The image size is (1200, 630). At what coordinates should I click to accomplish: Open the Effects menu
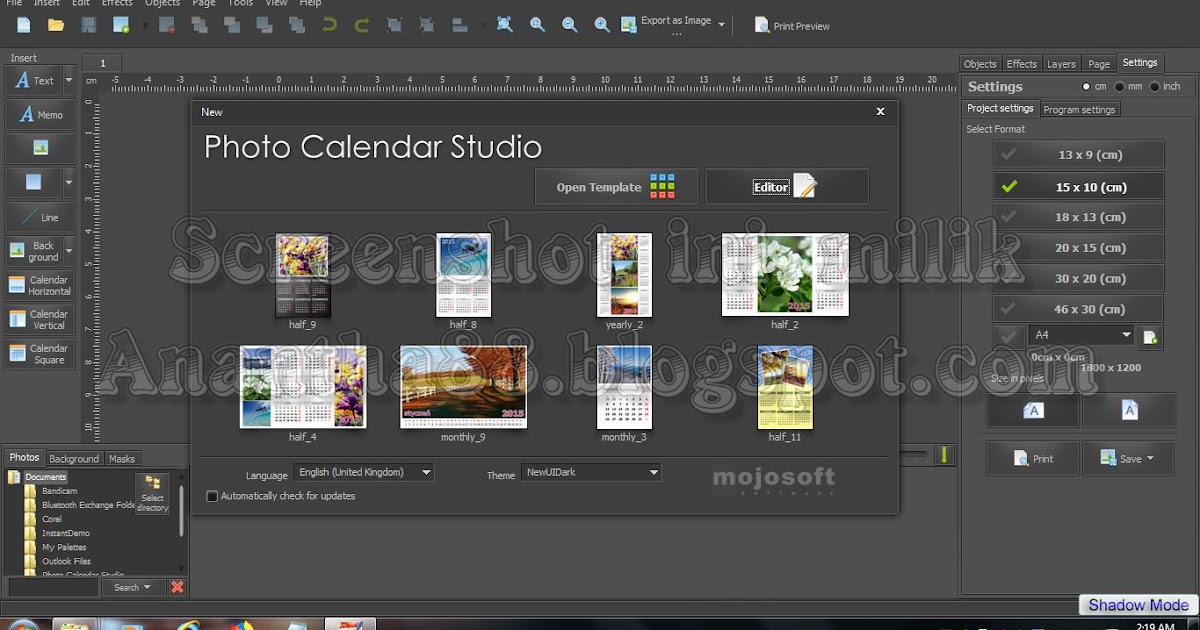click(116, 4)
